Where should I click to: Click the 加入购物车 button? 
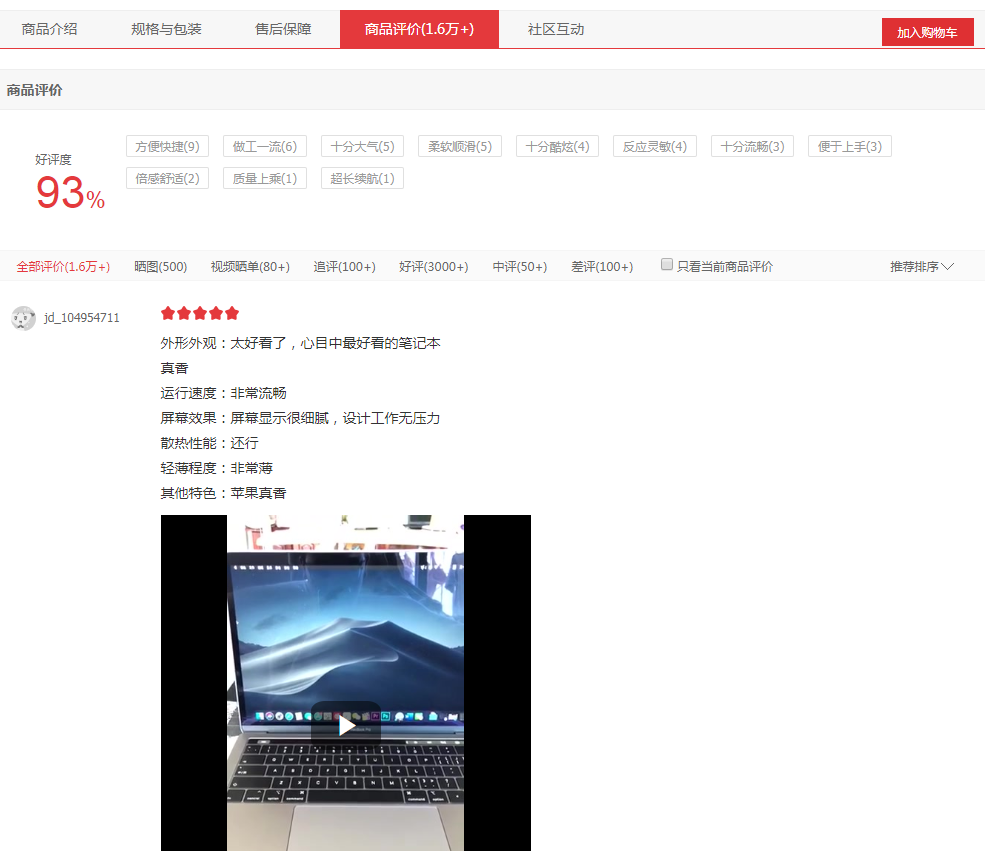click(927, 32)
